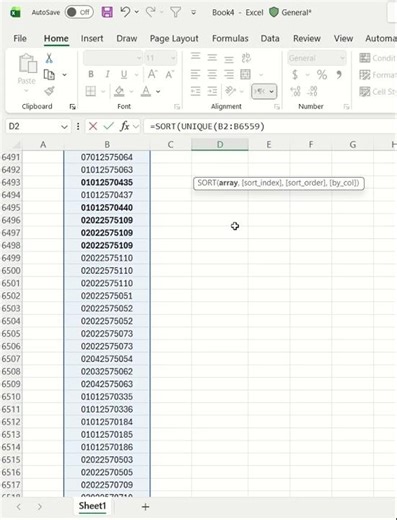Open the Copy options dropdown arrow
Image resolution: width=397 pixels, height=520 pixels.
[64, 75]
